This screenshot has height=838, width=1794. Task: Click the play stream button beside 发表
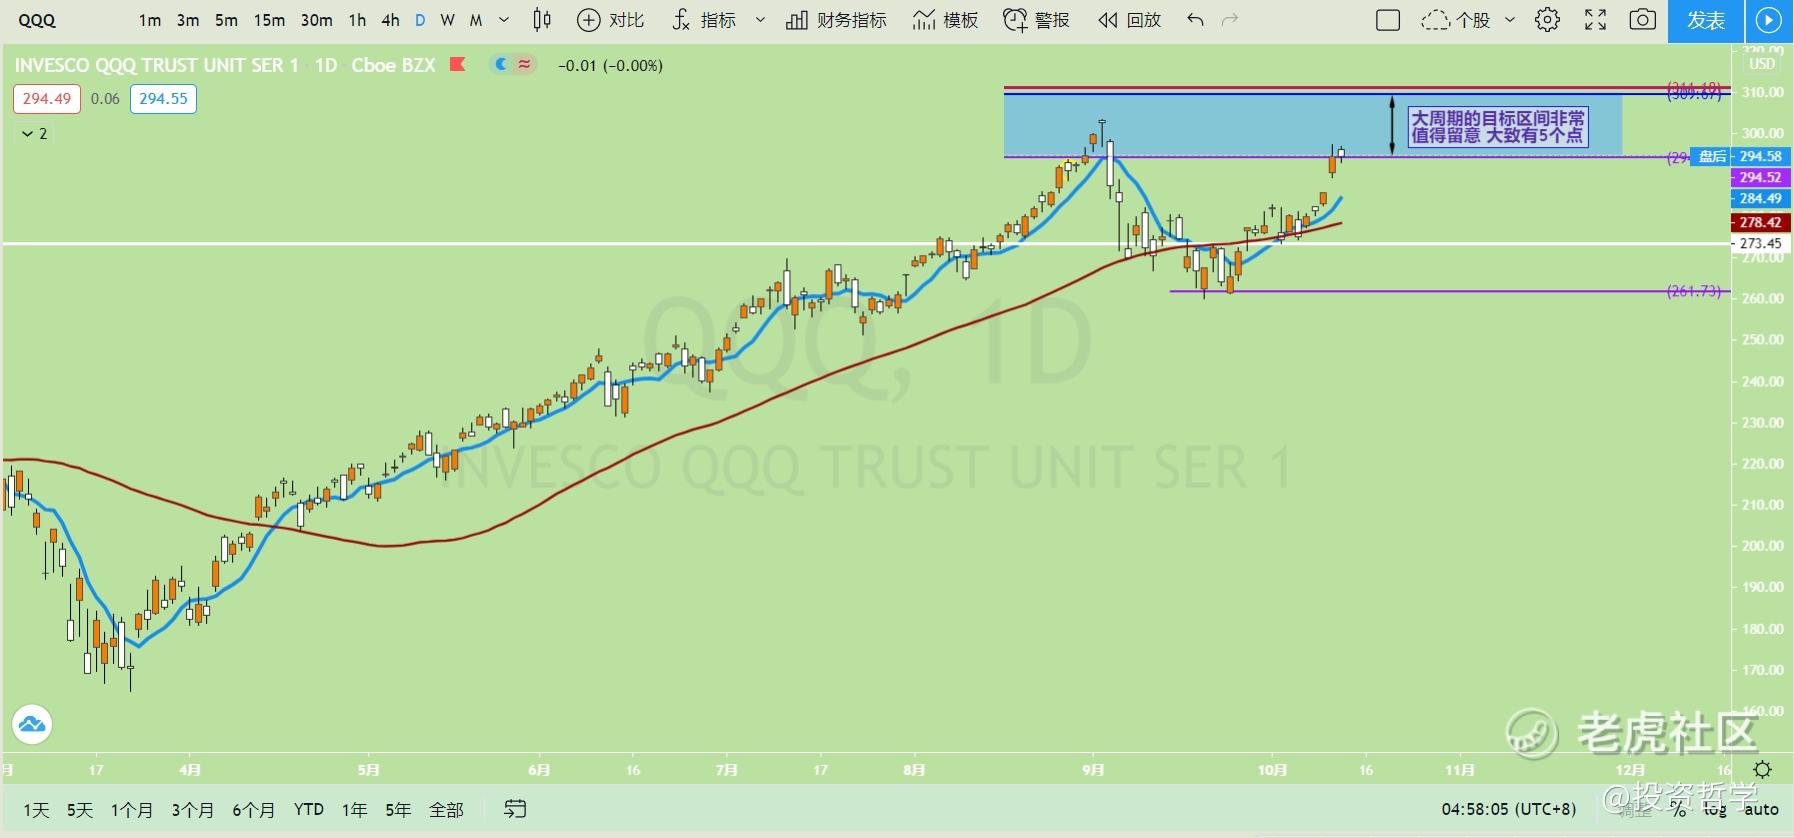[1769, 20]
